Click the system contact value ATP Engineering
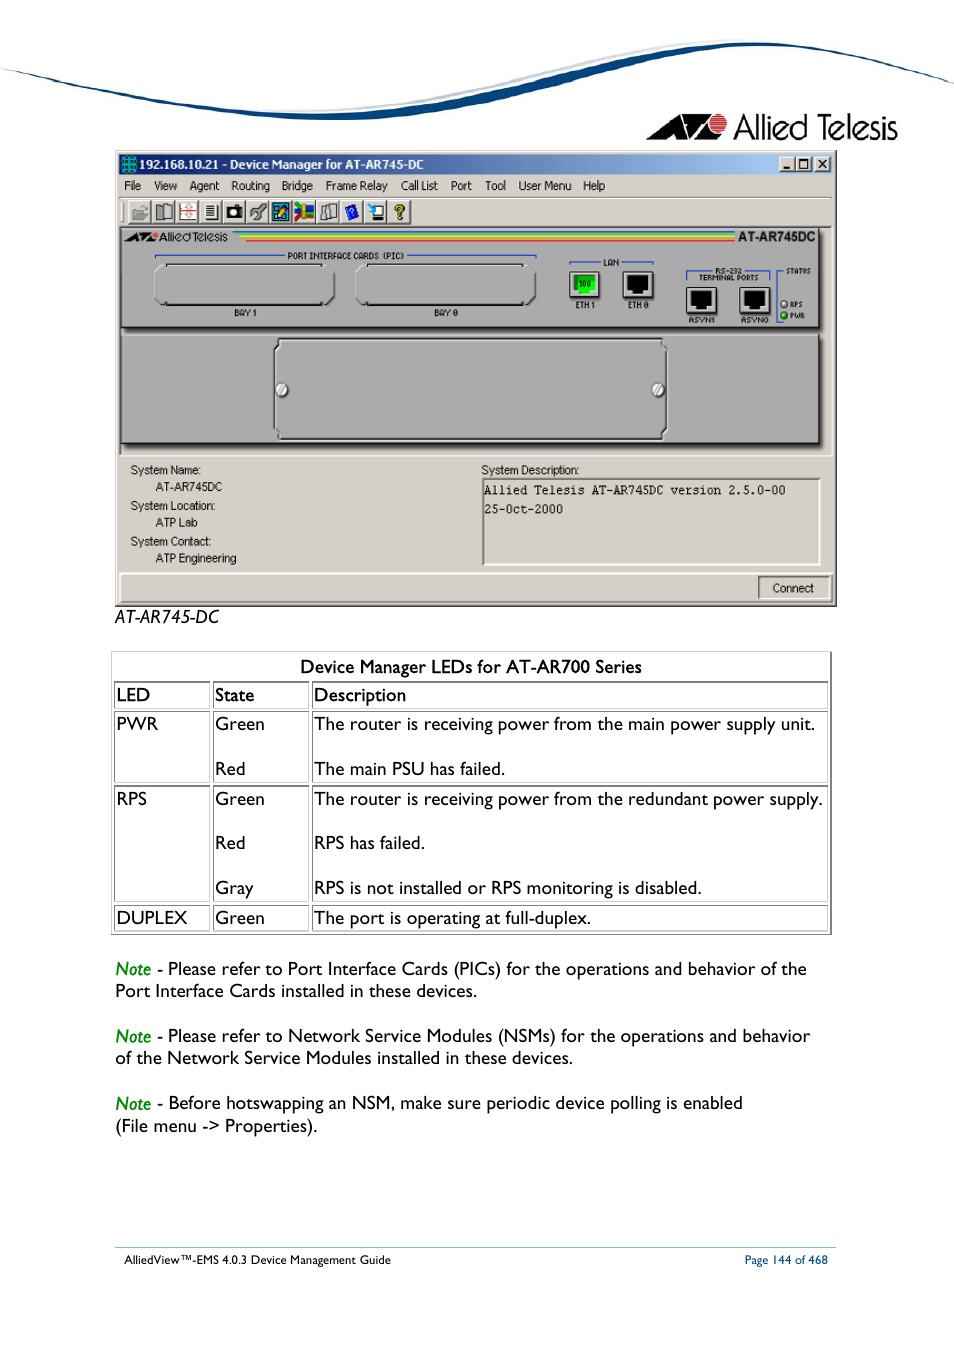Viewport: 954px width, 1351px height. pos(196,559)
